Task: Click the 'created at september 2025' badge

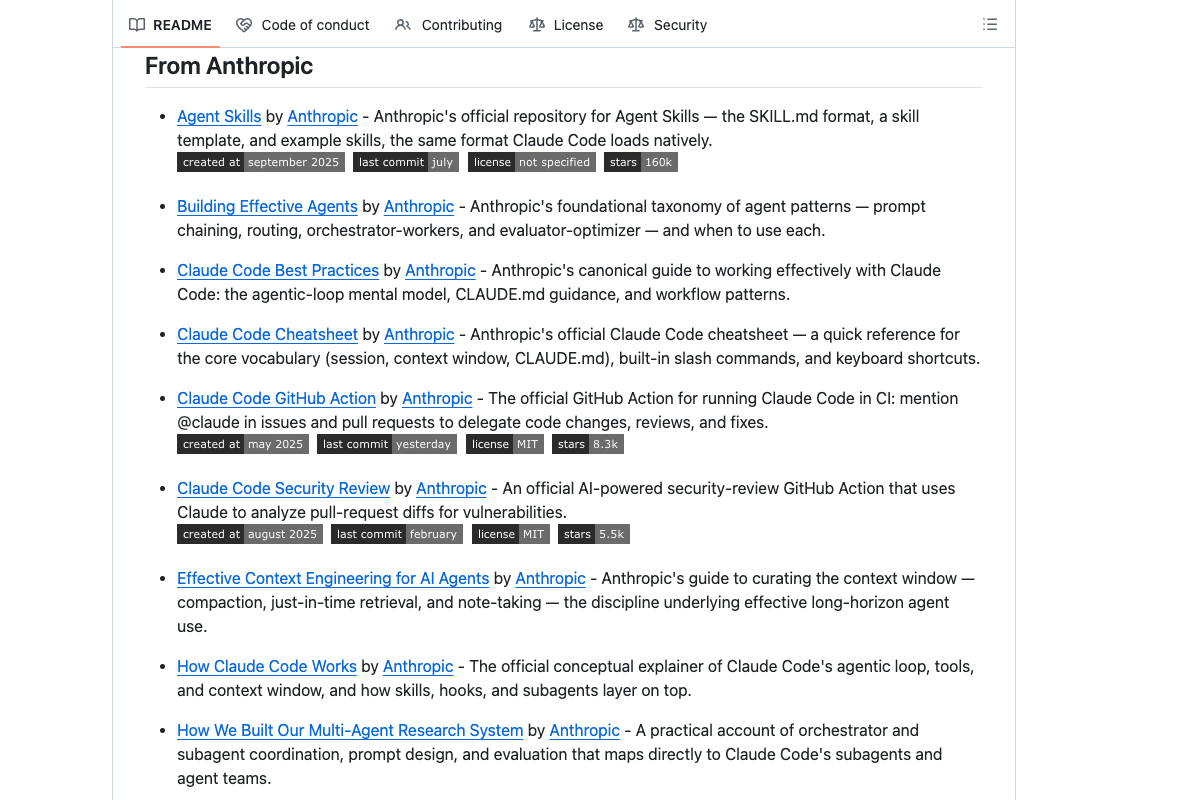Action: 261,162
